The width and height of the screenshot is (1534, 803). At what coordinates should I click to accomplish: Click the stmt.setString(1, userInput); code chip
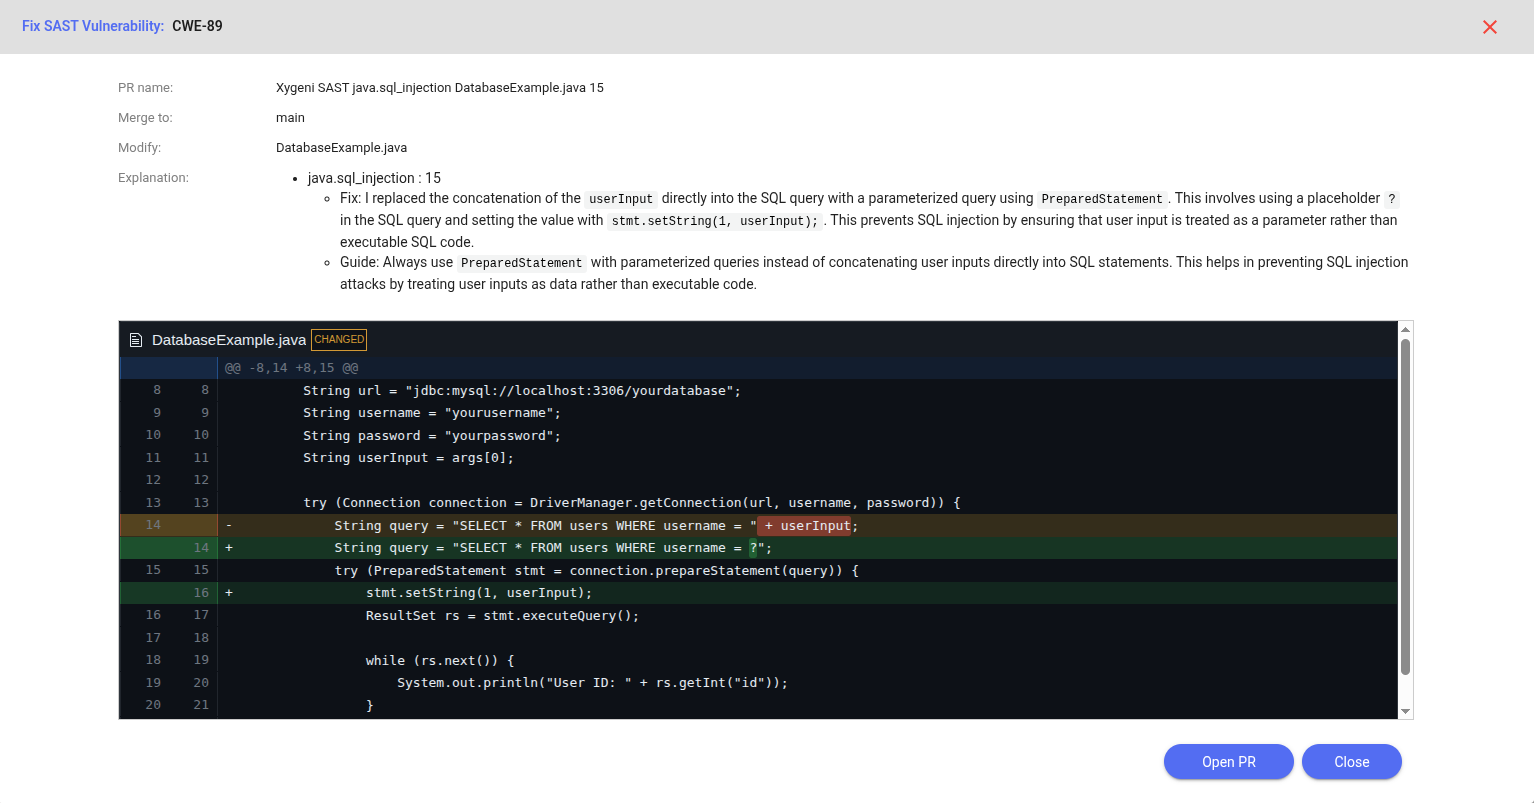714,221
